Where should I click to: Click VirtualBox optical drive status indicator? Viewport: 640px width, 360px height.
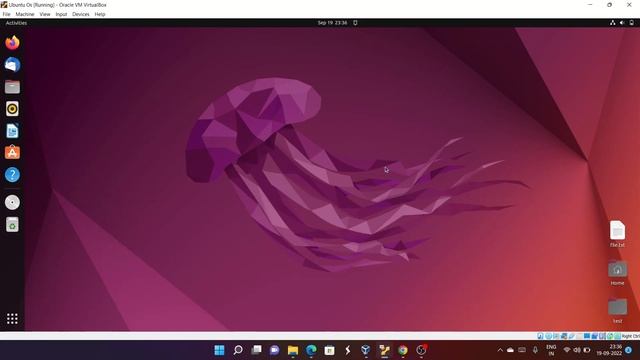tap(549, 336)
